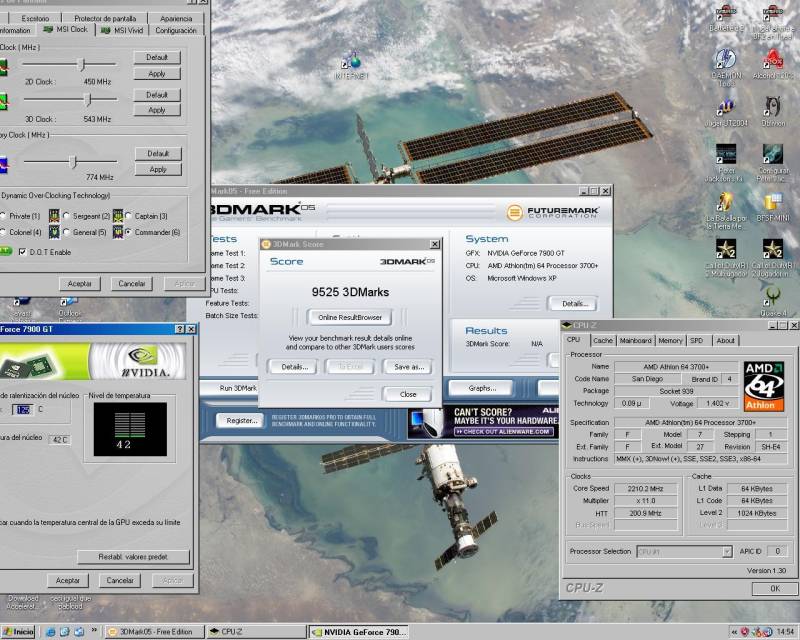Open Internet Explorer from quick launch
The width and height of the screenshot is (800, 640).
50,632
